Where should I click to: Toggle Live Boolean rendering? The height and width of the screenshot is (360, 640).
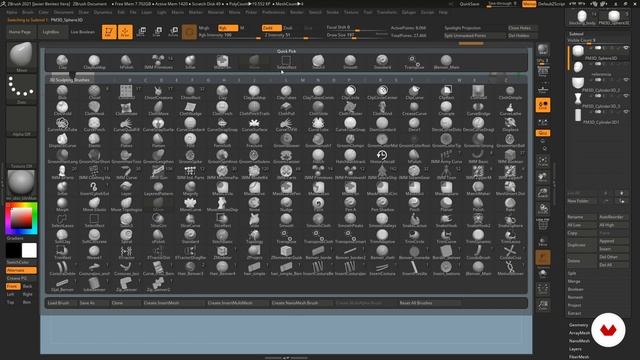pyautogui.click(x=83, y=32)
